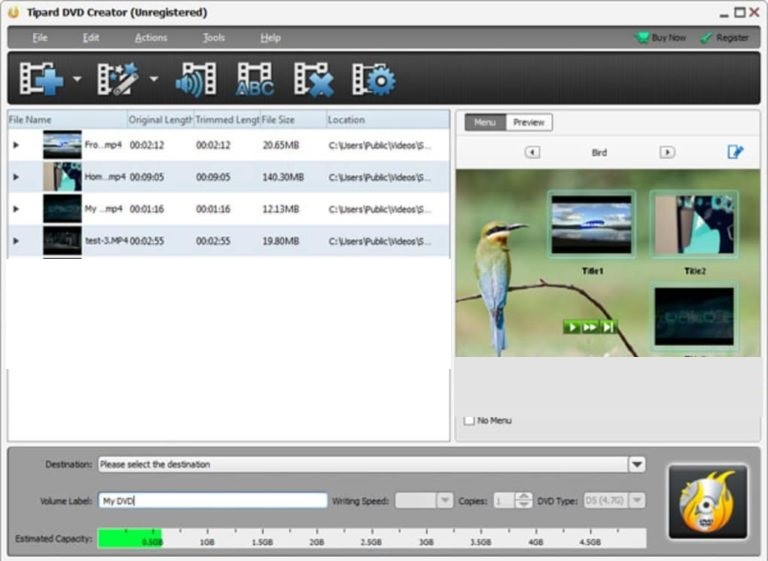768x561 pixels.
Task: Switch to the Menu tab
Action: 485,122
